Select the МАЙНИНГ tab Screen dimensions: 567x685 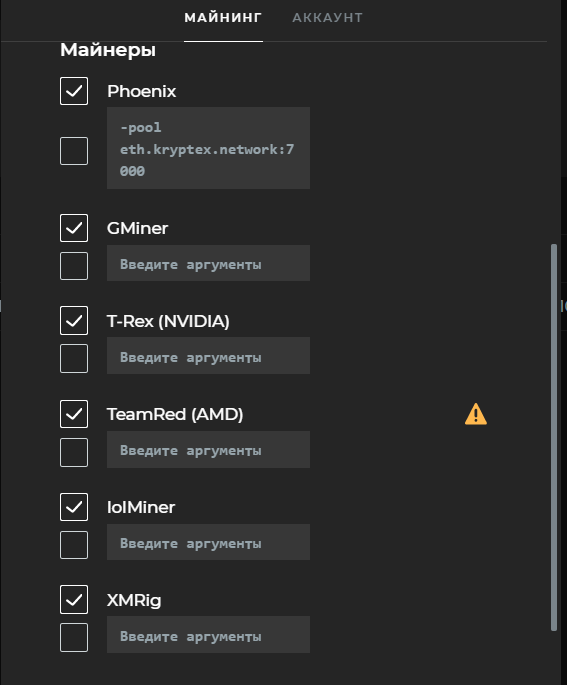[223, 17]
